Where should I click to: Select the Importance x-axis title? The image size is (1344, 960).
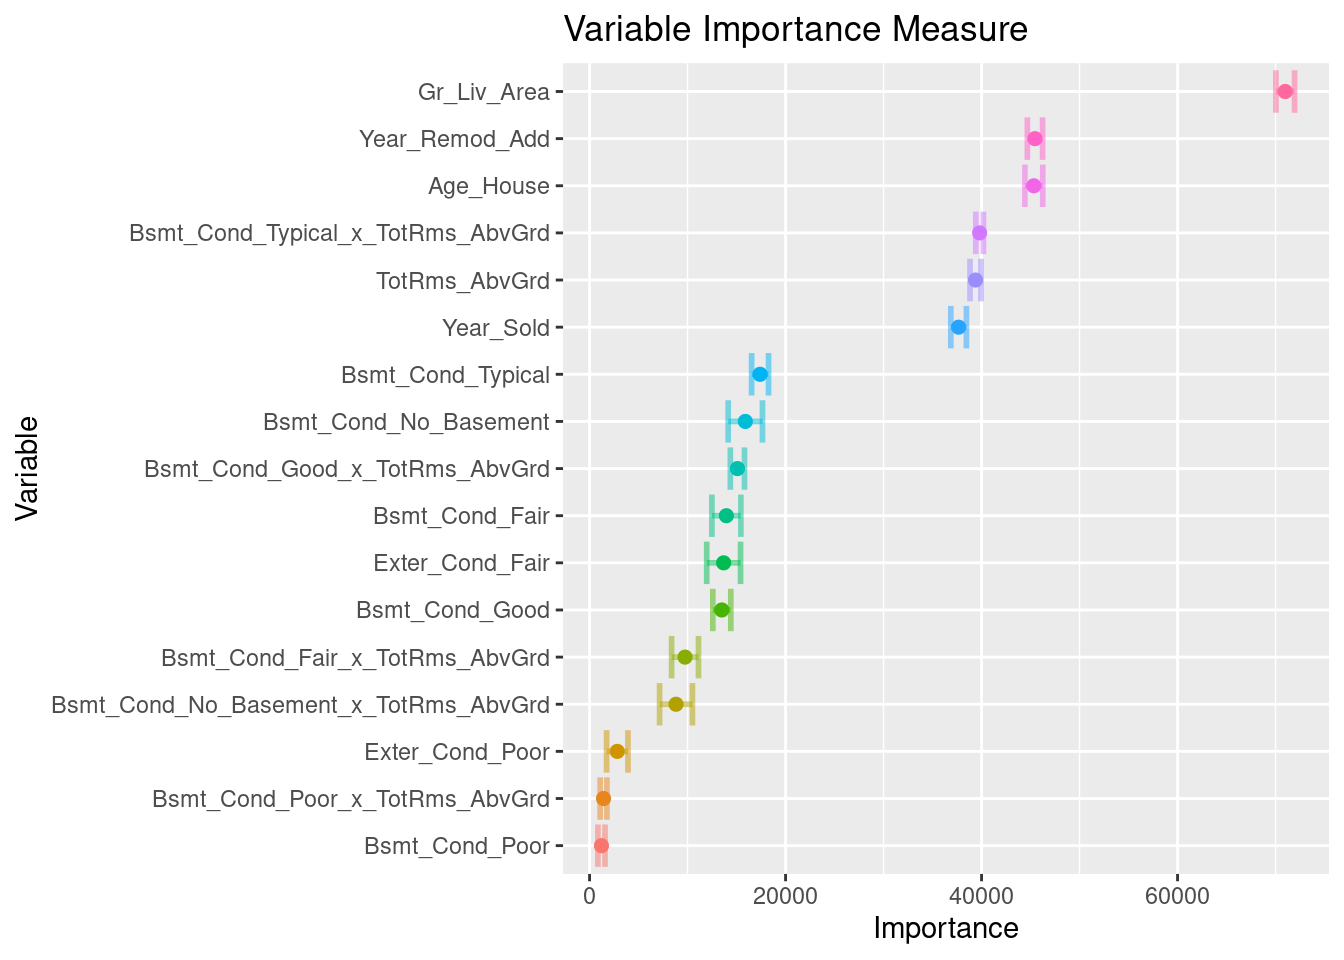point(946,928)
